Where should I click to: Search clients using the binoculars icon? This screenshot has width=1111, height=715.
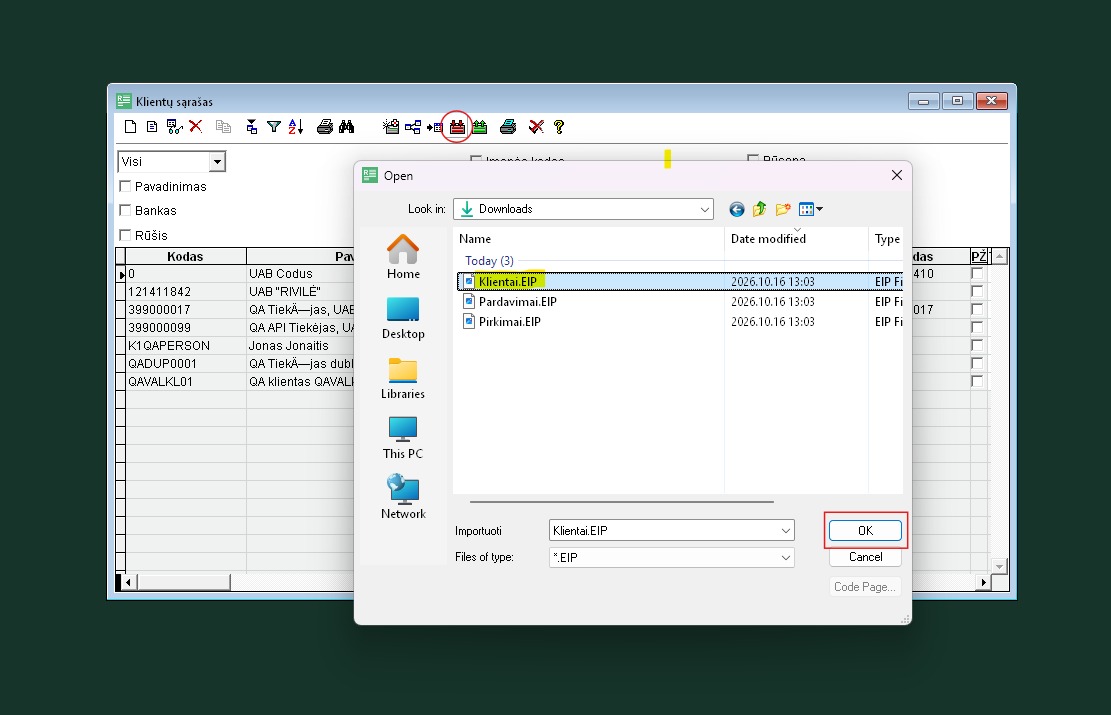346,127
